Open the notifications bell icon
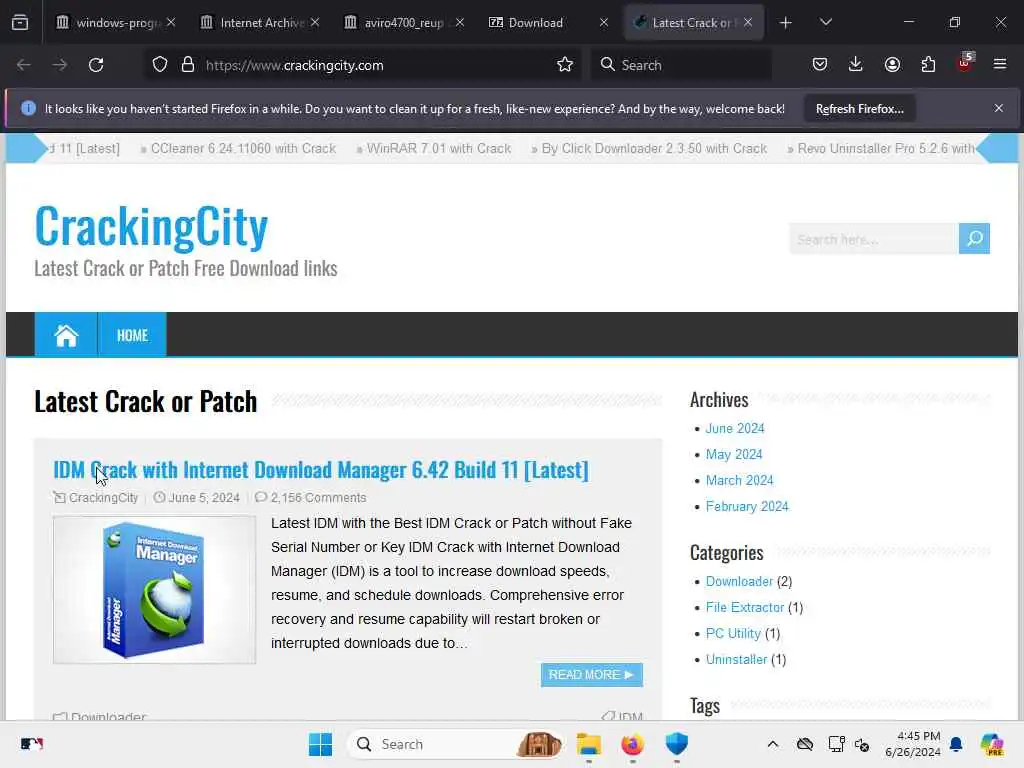The image size is (1024, 768). [956, 744]
